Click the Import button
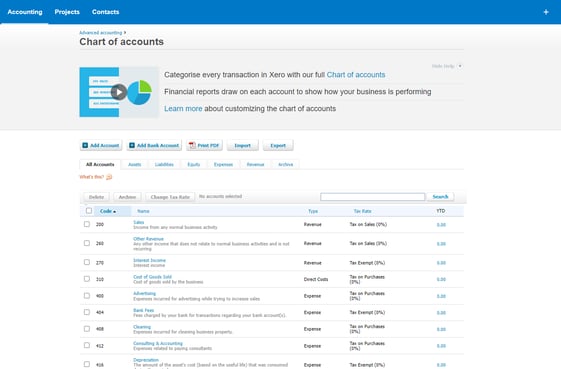 [x=242, y=145]
